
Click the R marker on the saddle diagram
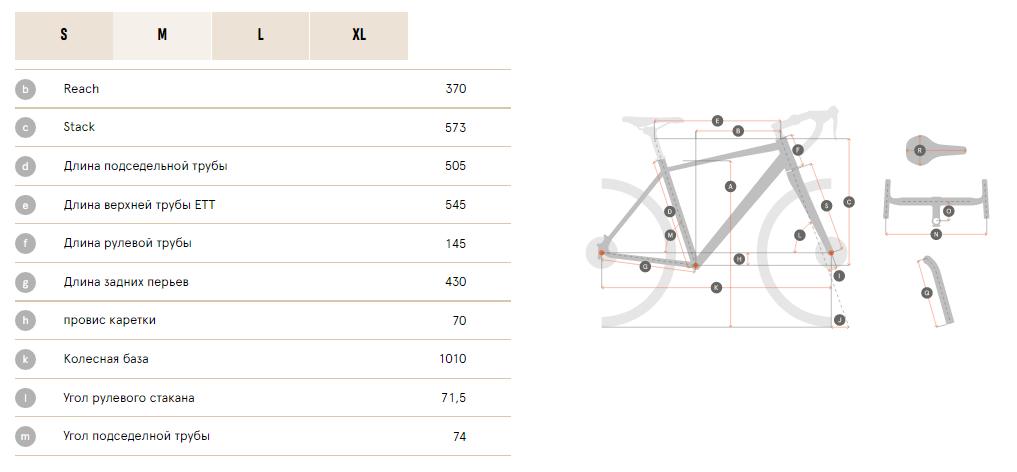coord(919,150)
